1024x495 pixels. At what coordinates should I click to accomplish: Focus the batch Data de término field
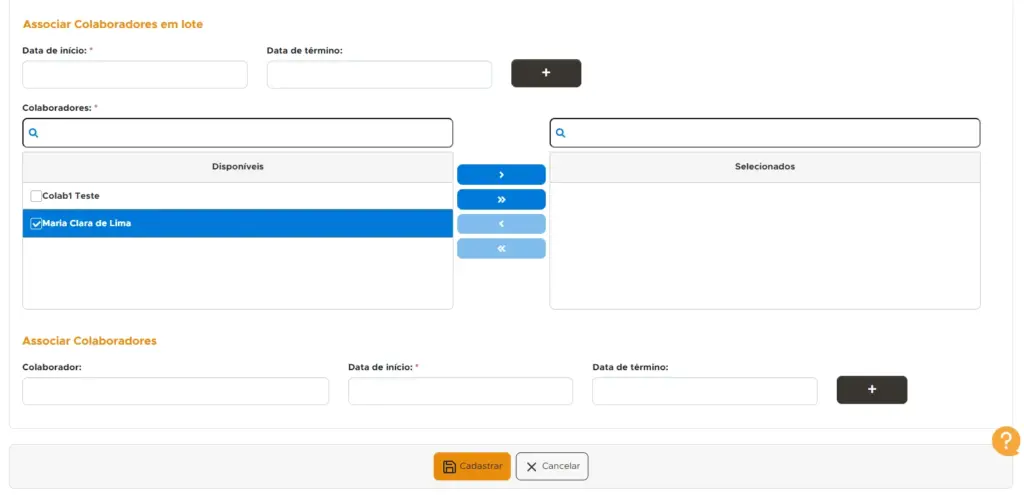pyautogui.click(x=379, y=74)
